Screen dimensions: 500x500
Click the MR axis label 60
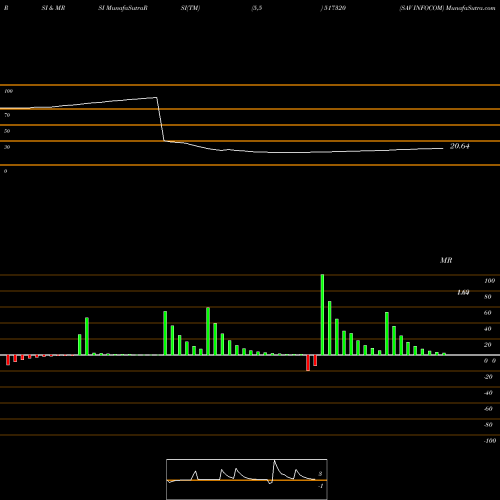[x=488, y=313]
